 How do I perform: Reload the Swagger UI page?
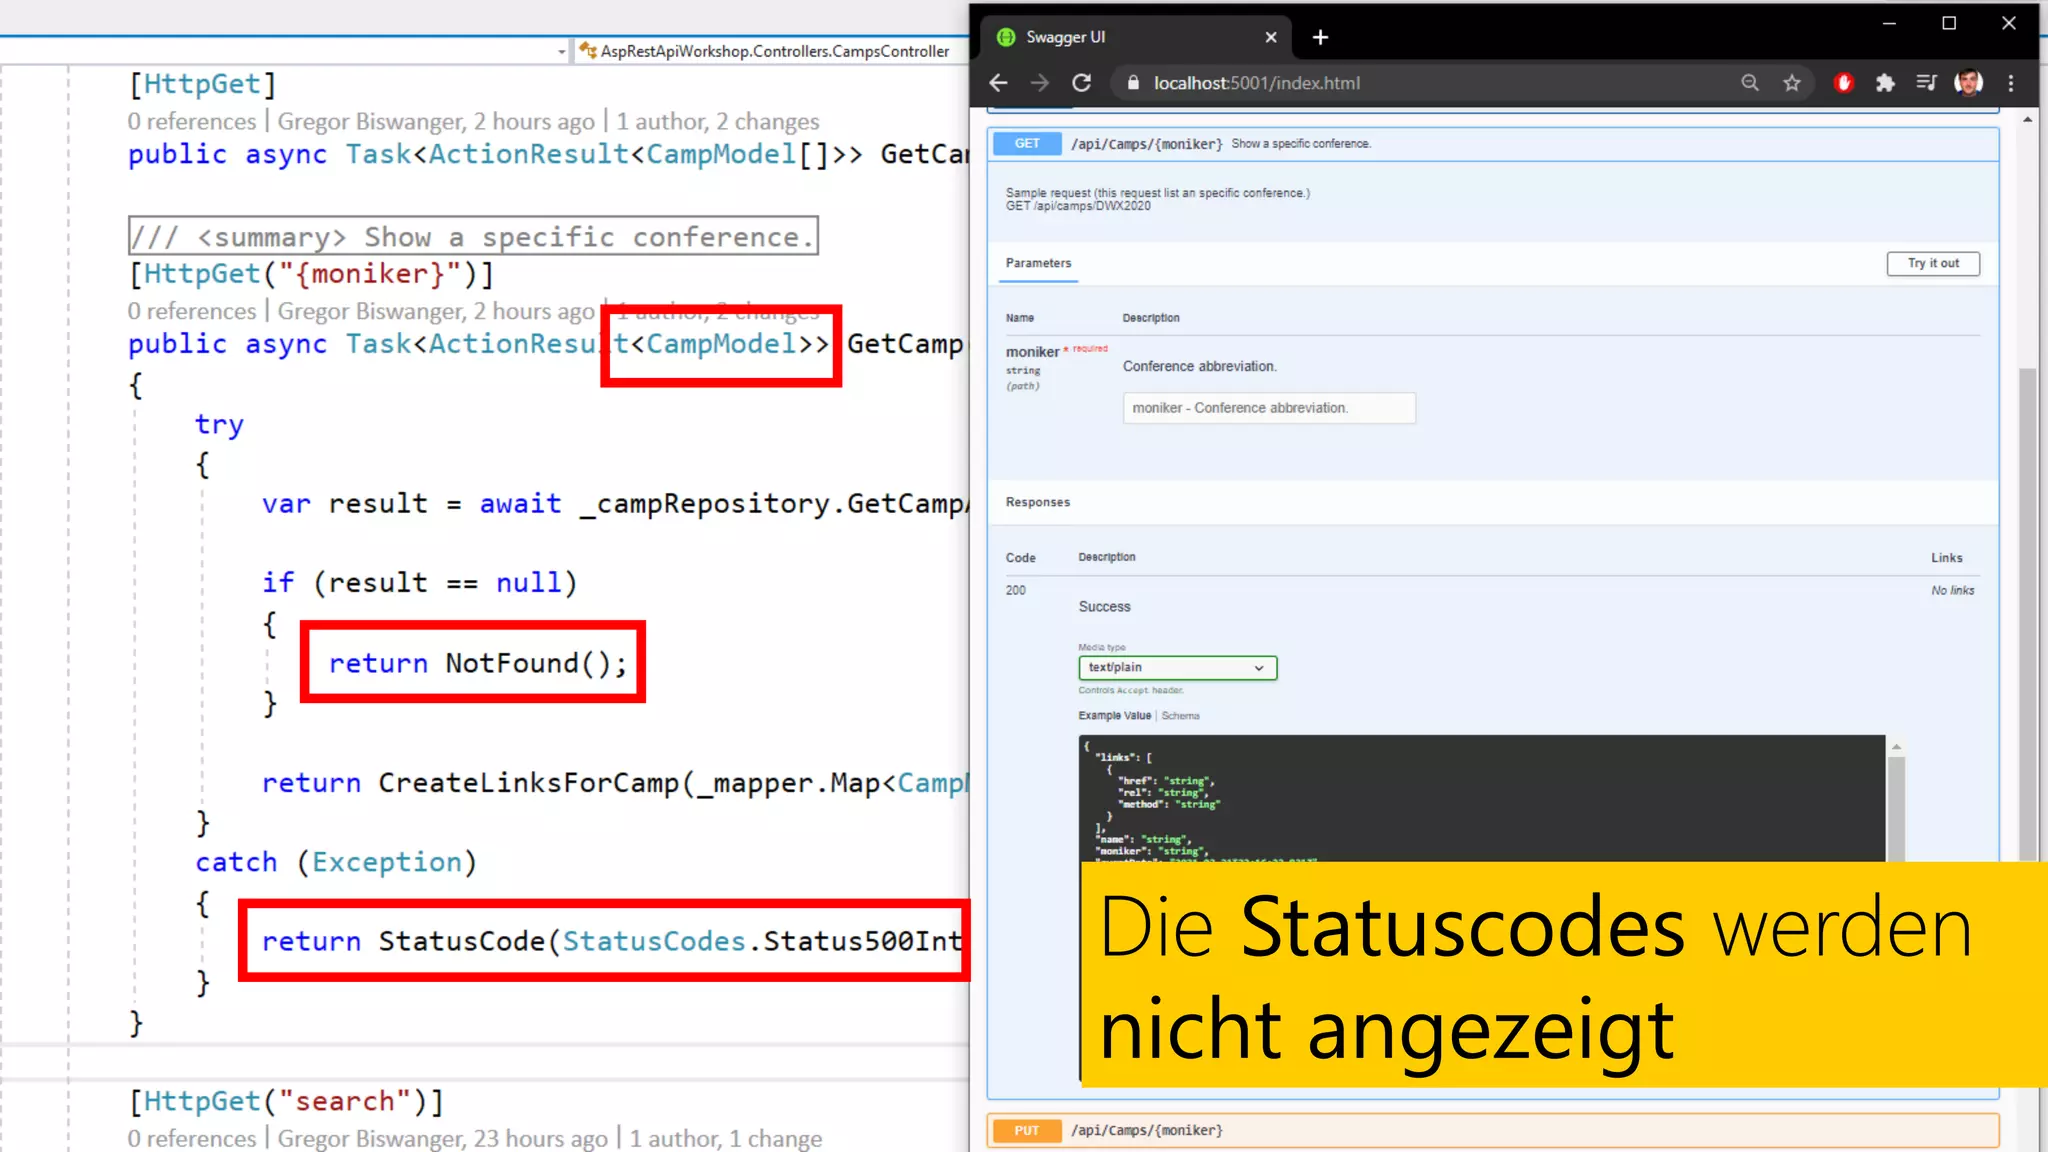[1082, 83]
